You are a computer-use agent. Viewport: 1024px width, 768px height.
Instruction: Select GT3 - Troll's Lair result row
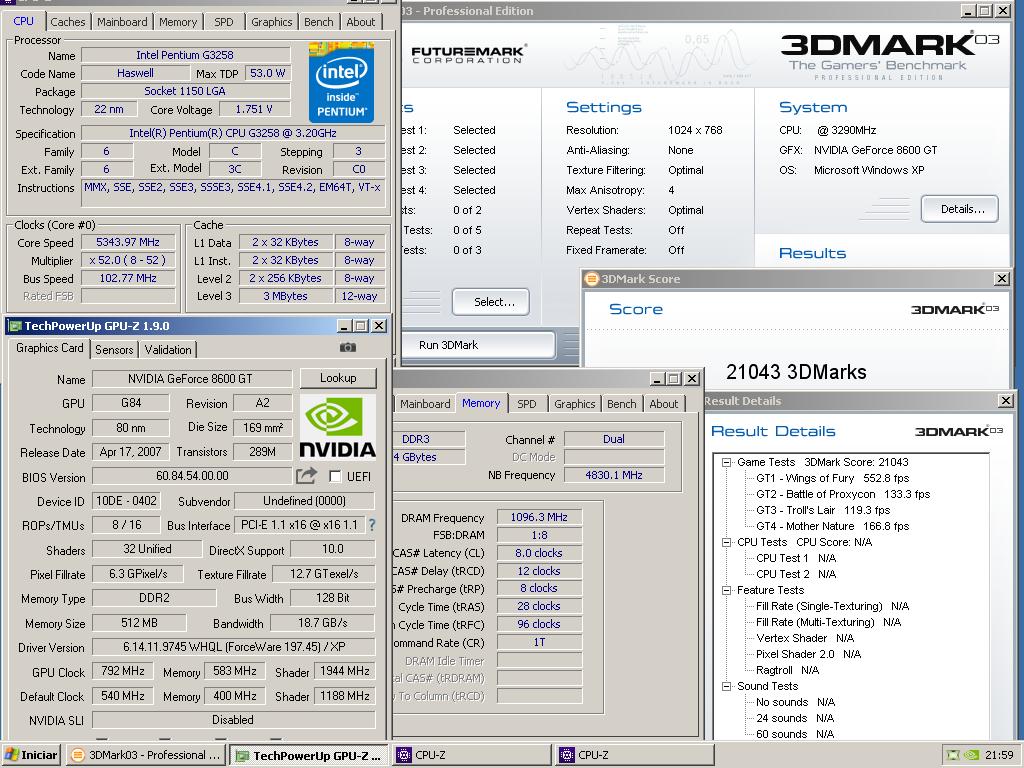point(823,510)
